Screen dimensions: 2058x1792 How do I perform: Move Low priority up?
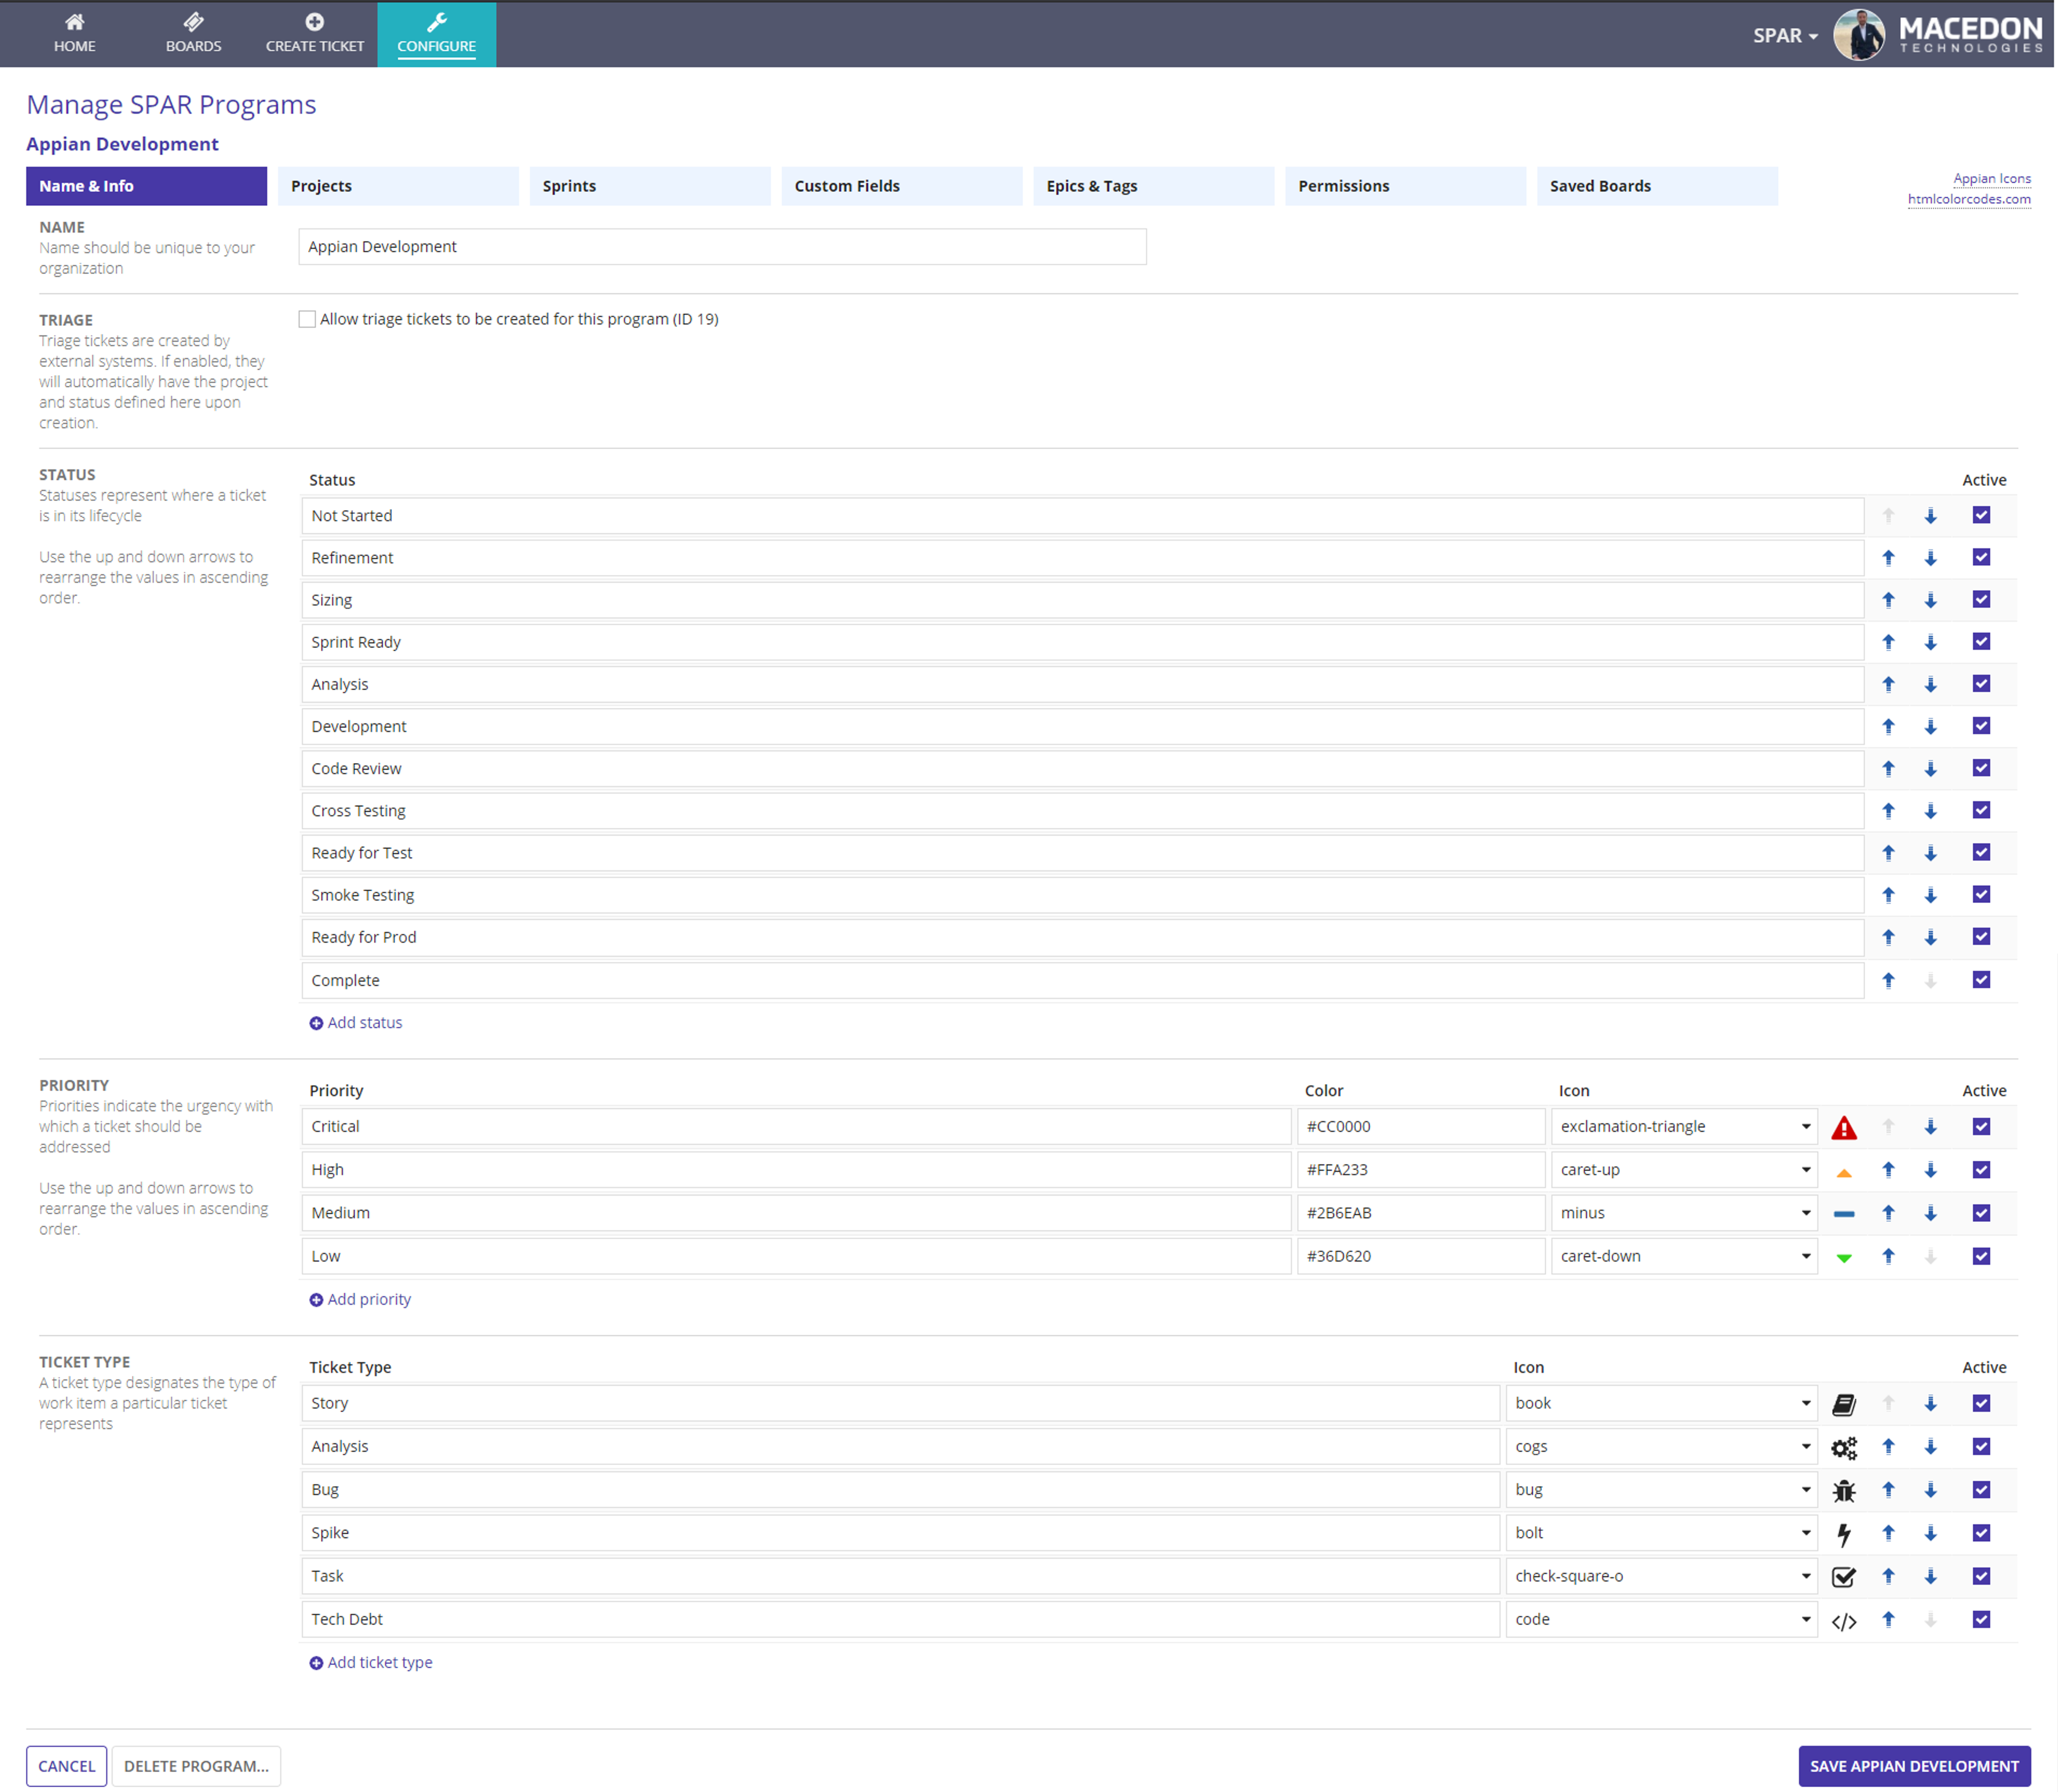tap(1888, 1256)
